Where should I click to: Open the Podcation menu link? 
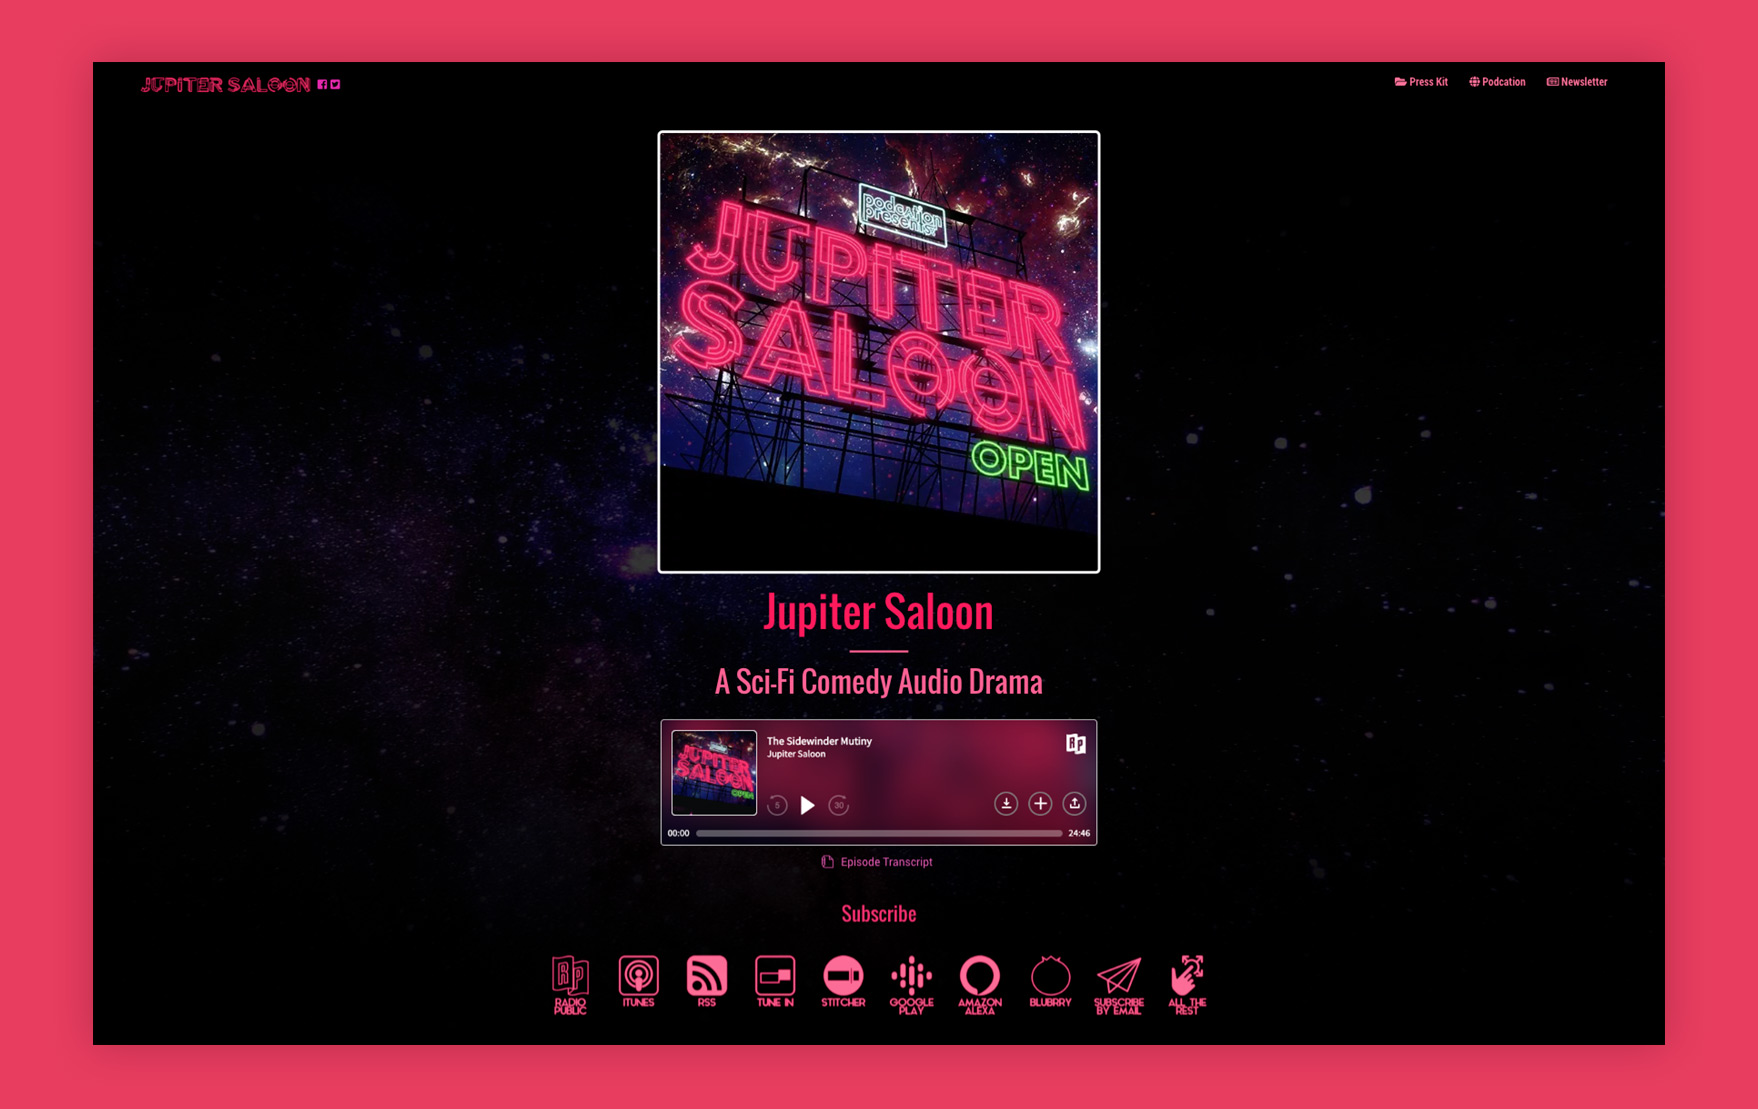[x=1497, y=82]
